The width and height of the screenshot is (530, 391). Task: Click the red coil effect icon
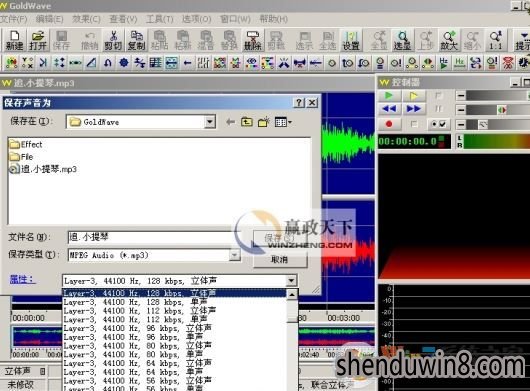pos(508,63)
